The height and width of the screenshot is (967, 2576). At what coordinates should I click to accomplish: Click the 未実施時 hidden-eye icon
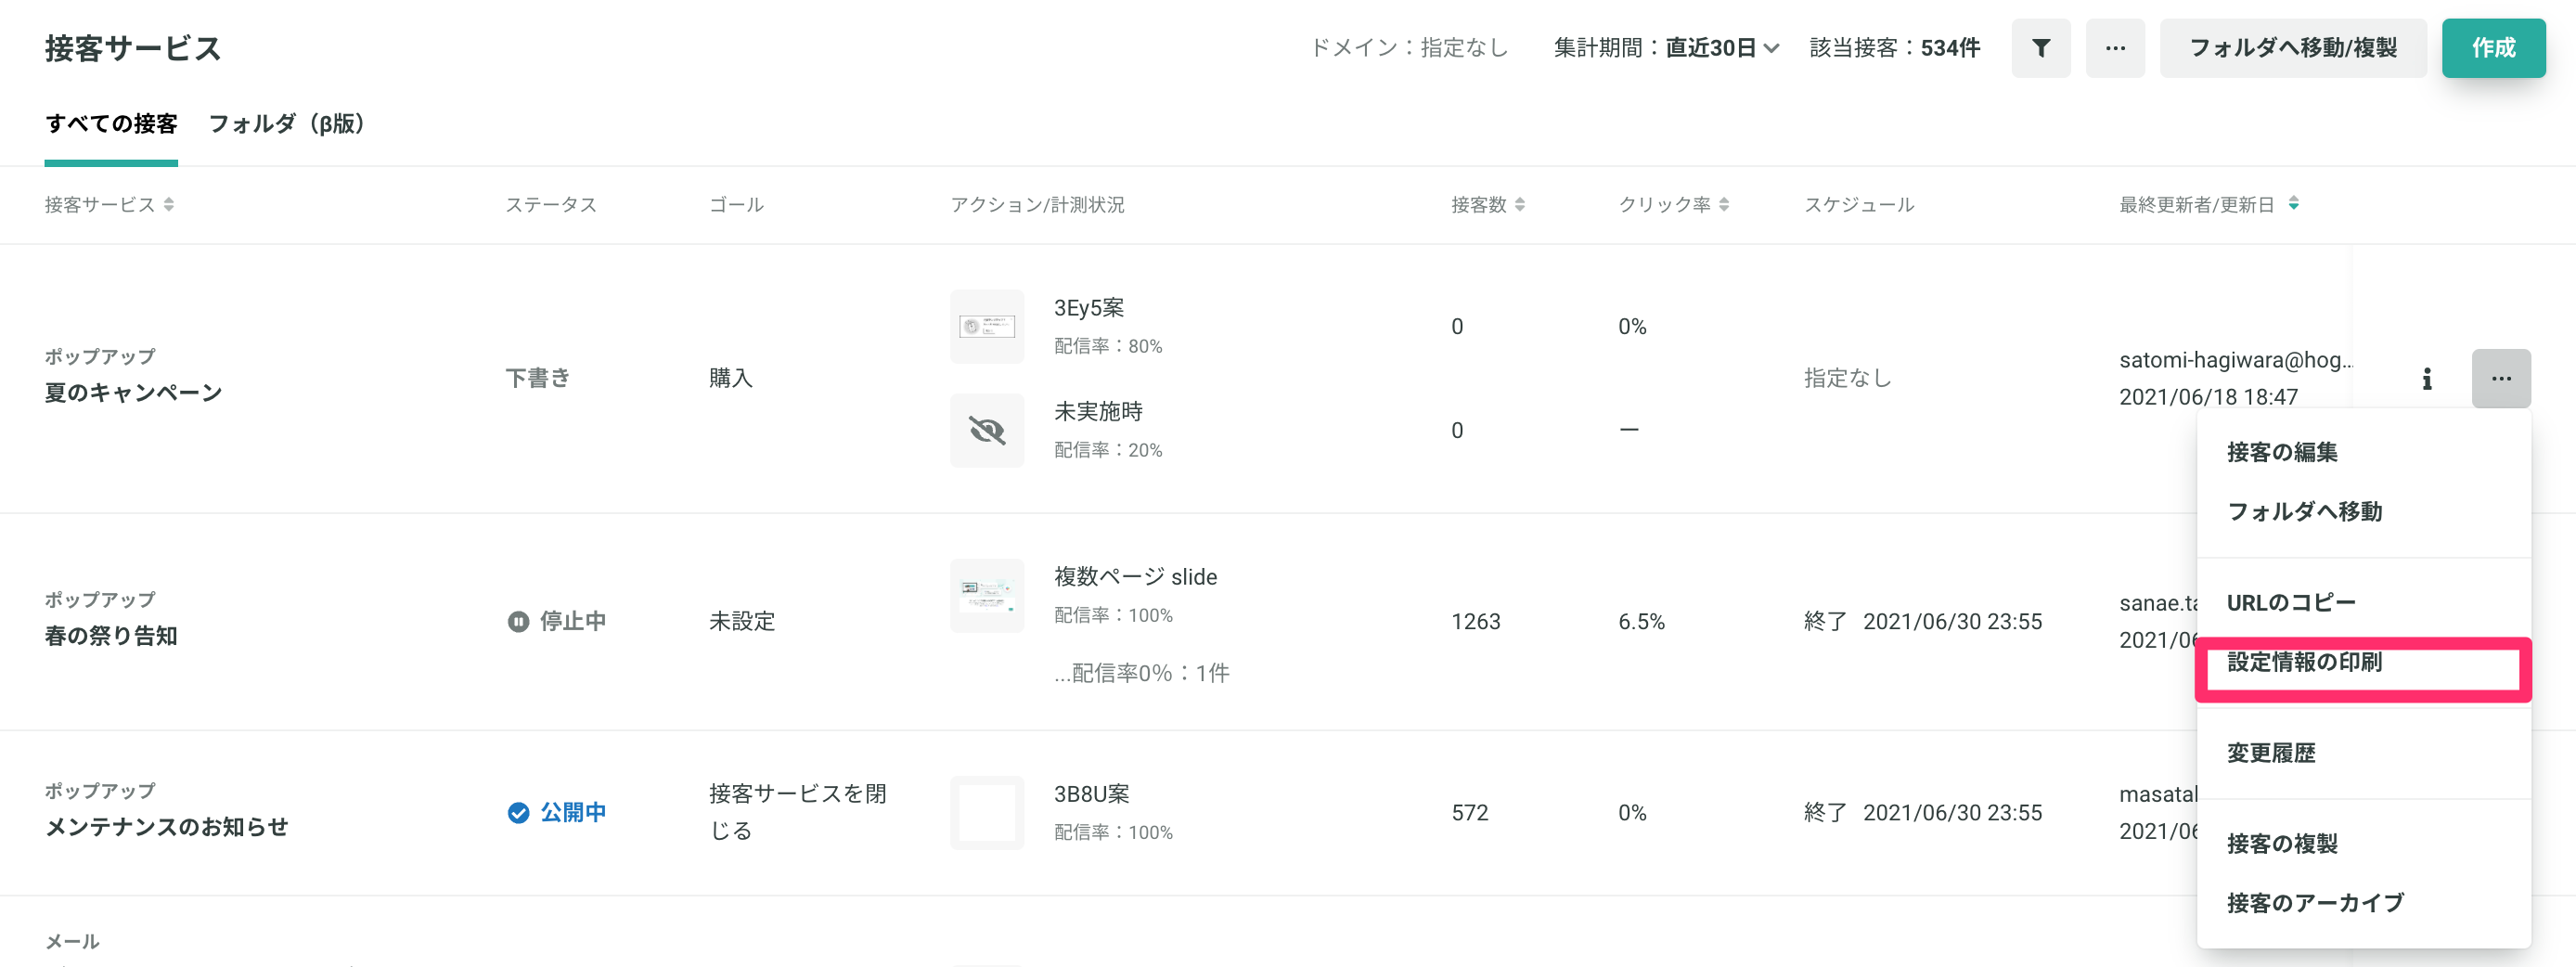tap(986, 431)
